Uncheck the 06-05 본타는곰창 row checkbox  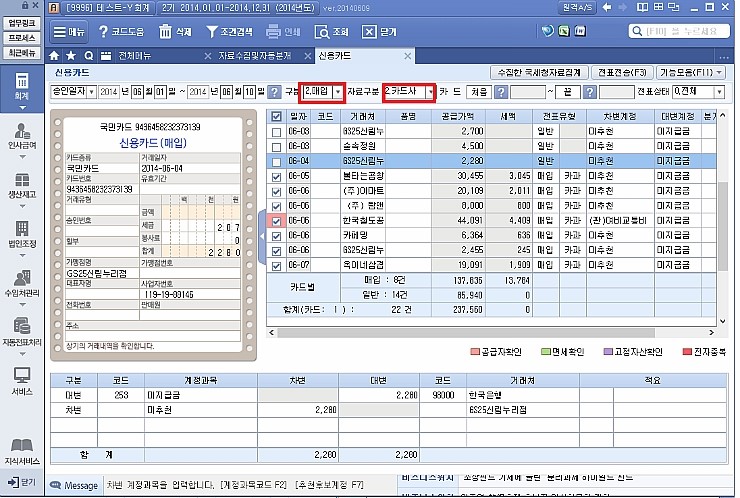tap(277, 177)
